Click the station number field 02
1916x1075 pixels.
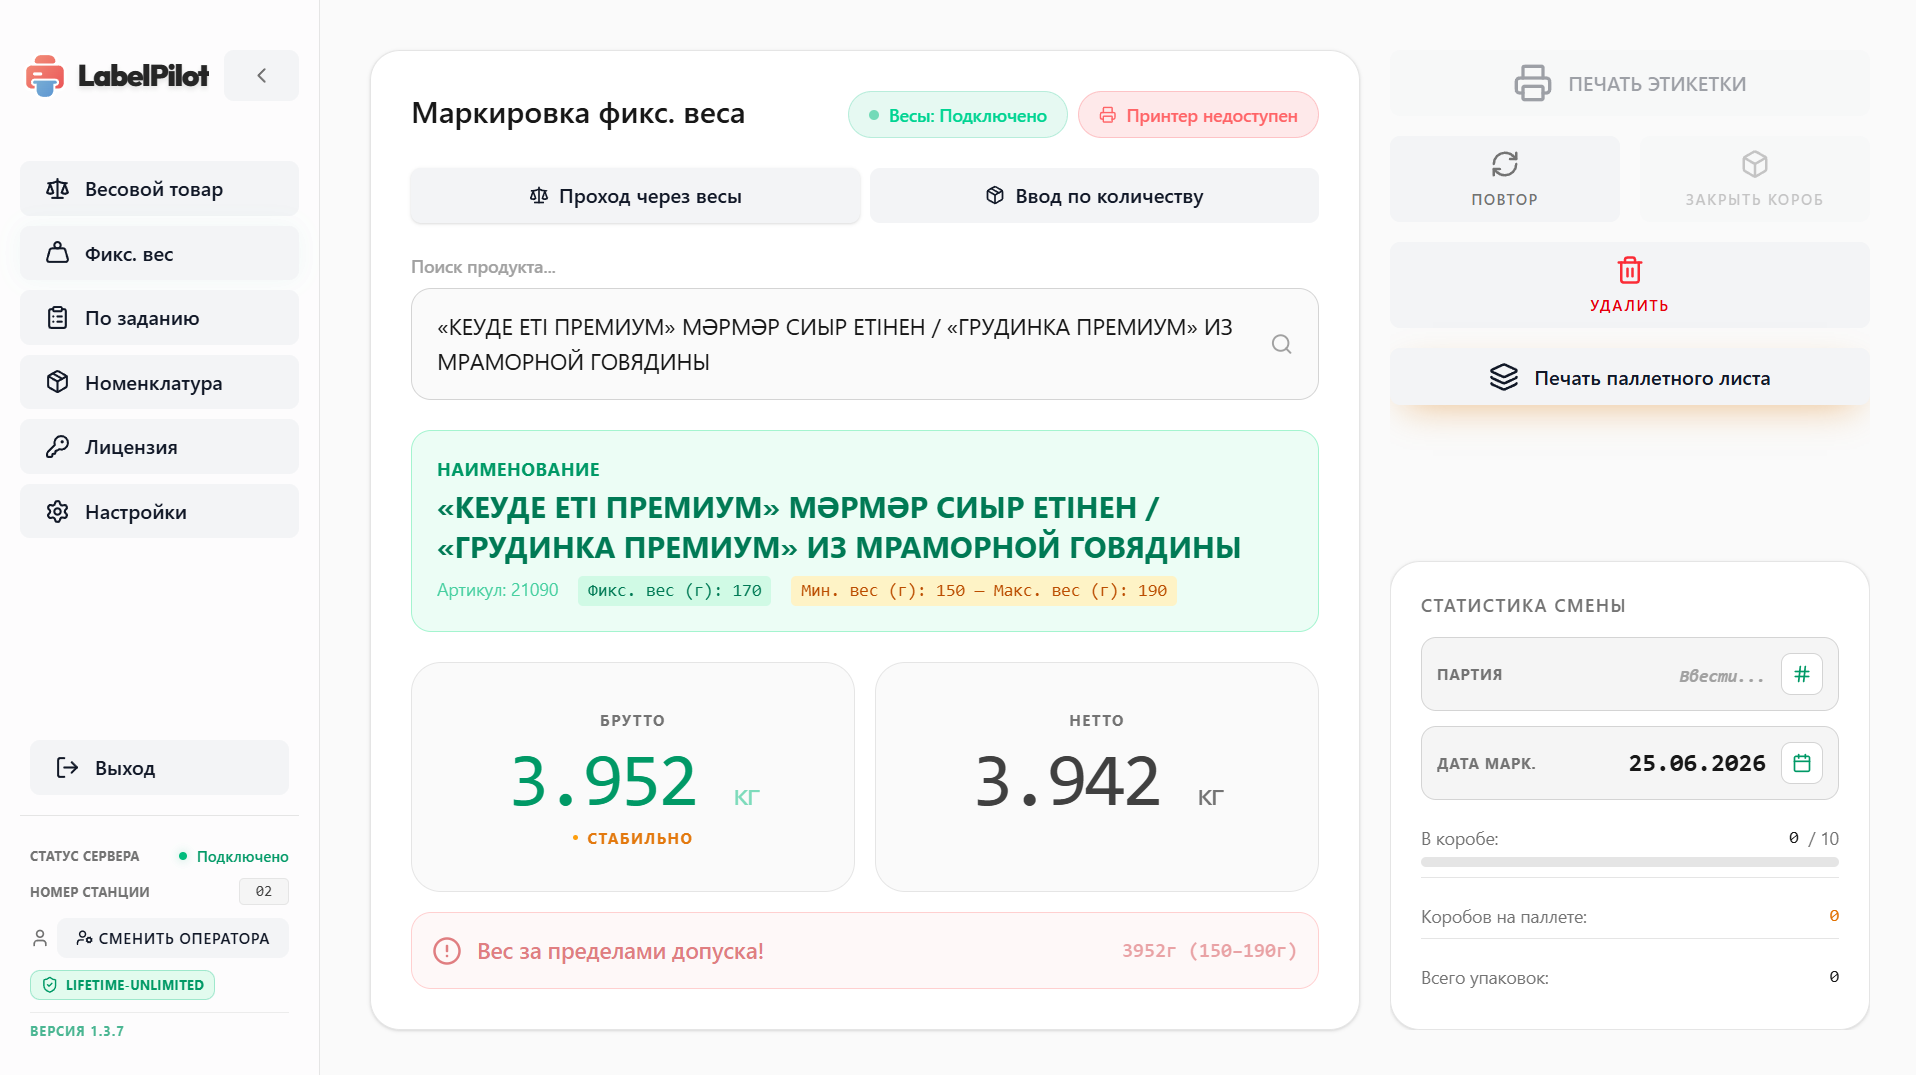pyautogui.click(x=264, y=891)
